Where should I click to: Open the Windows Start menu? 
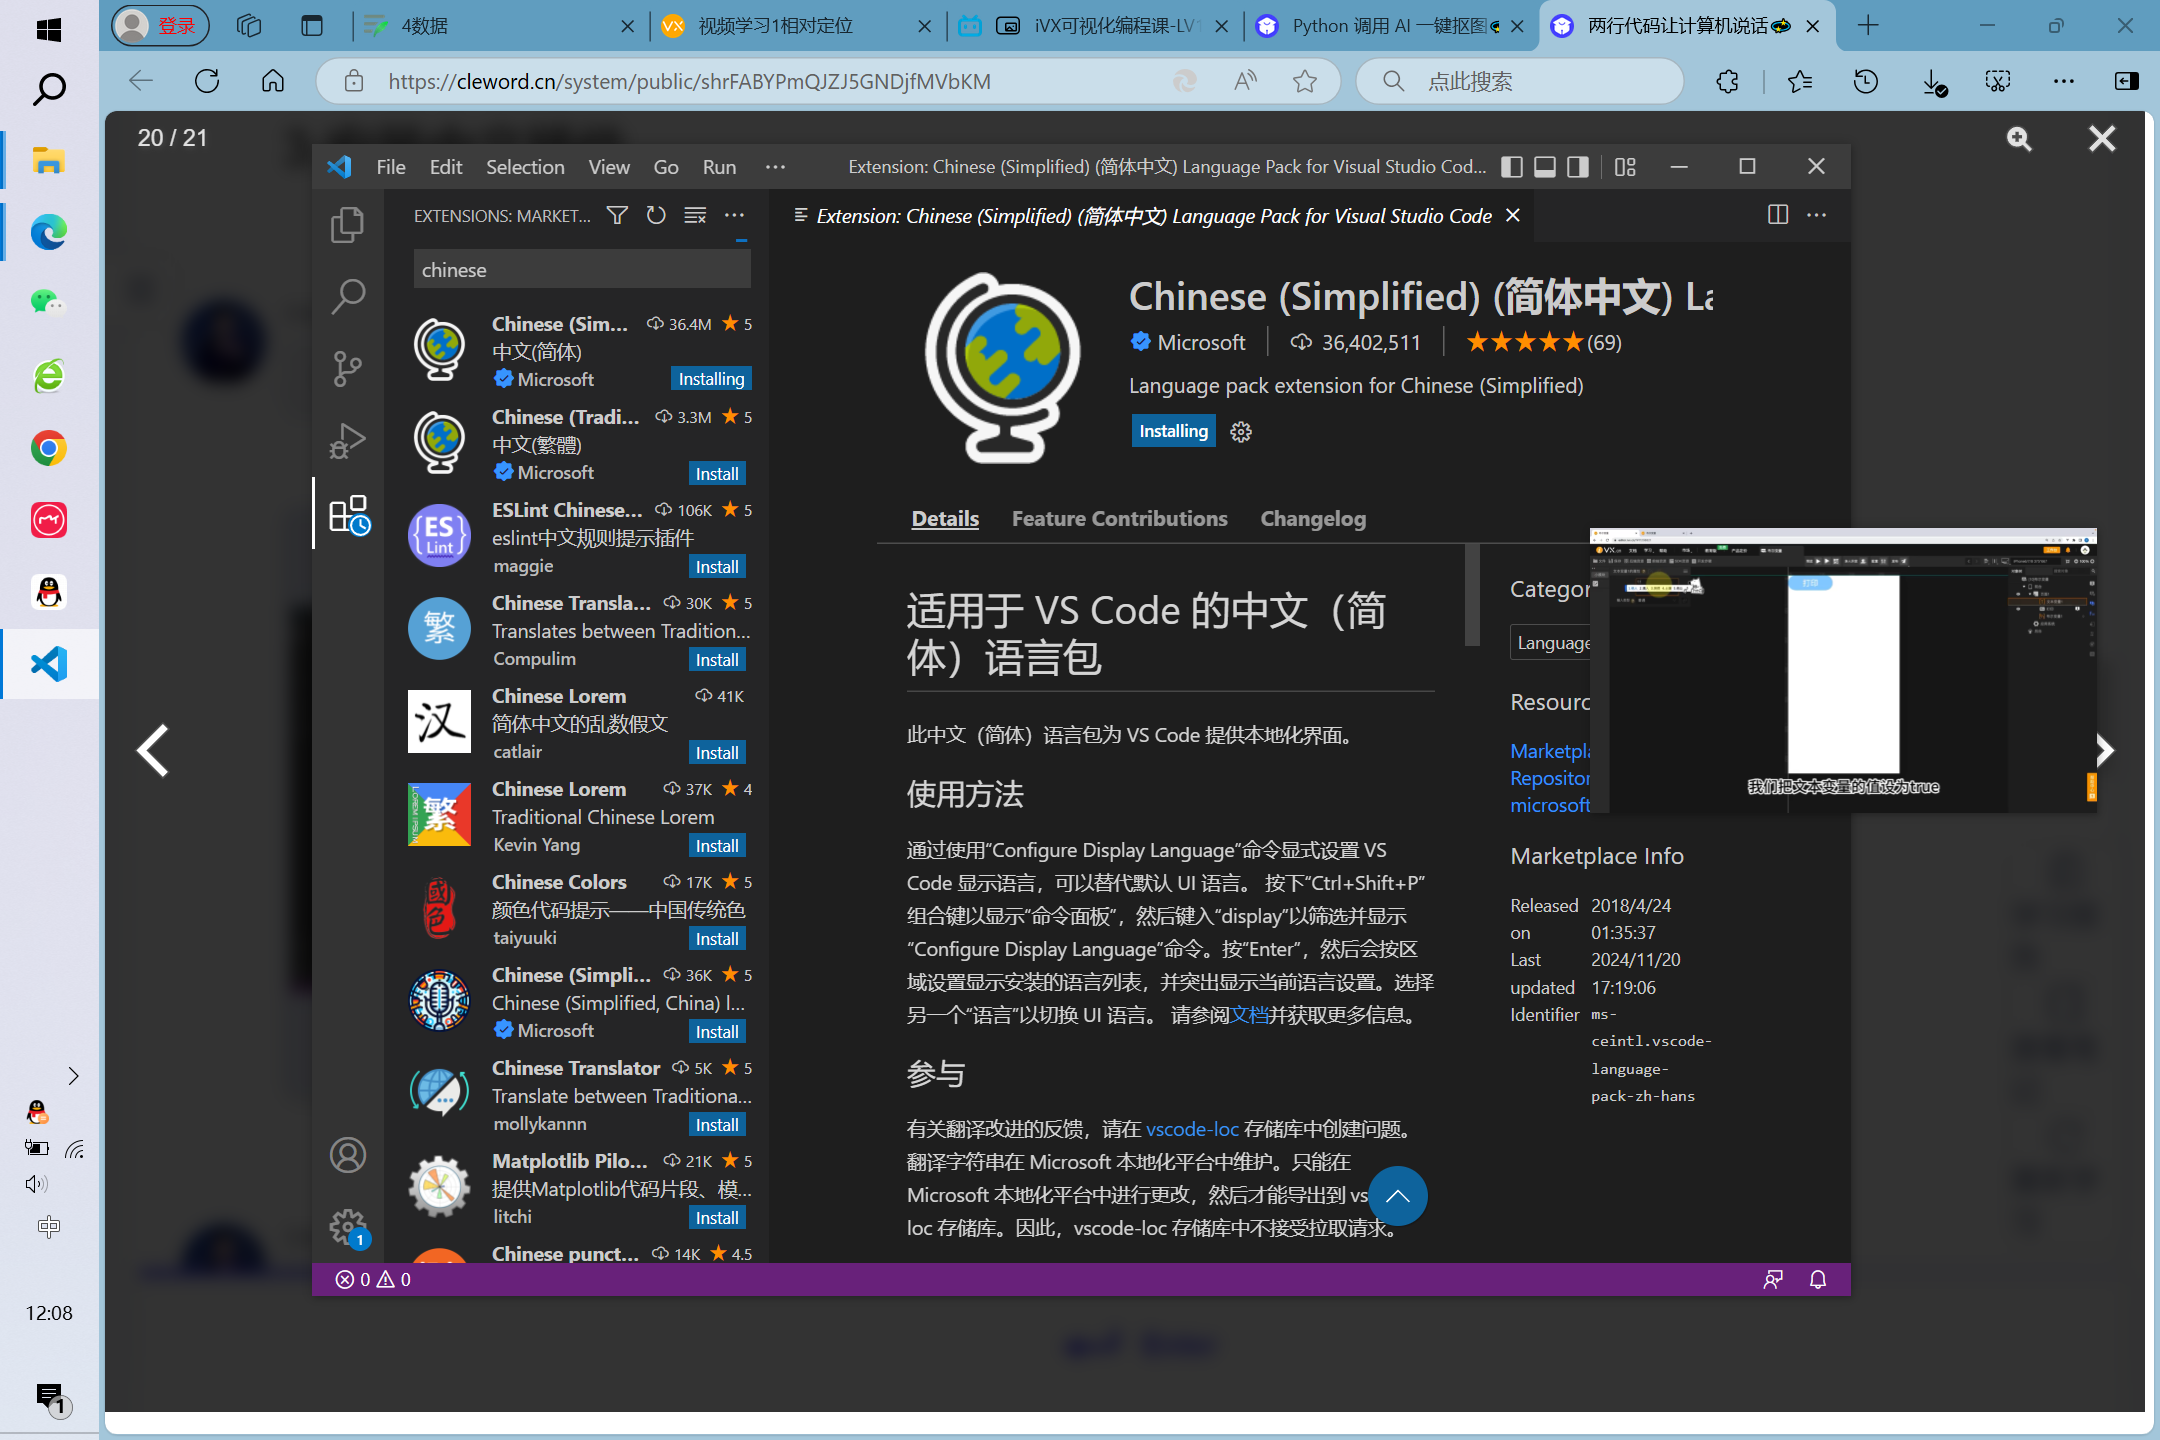(49, 28)
